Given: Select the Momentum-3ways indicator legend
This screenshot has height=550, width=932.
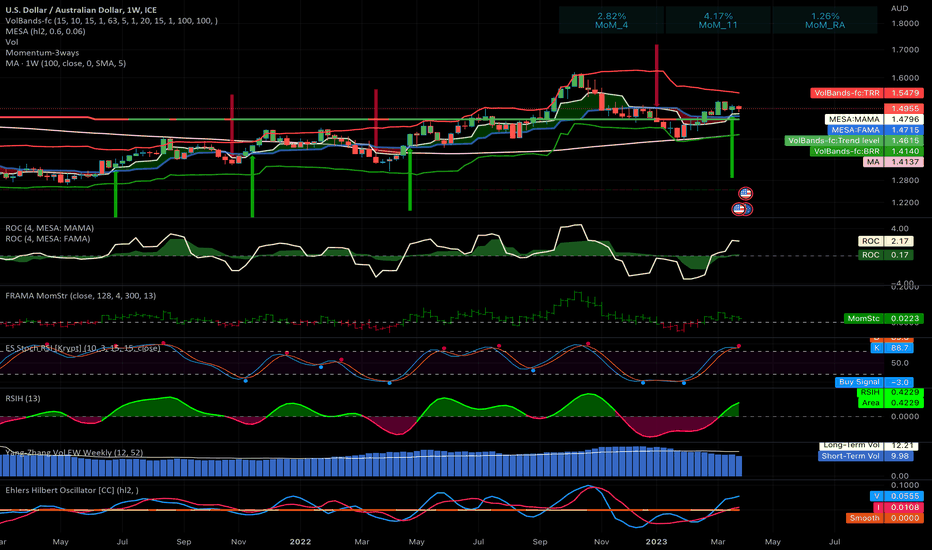Looking at the screenshot, I should click(42, 53).
